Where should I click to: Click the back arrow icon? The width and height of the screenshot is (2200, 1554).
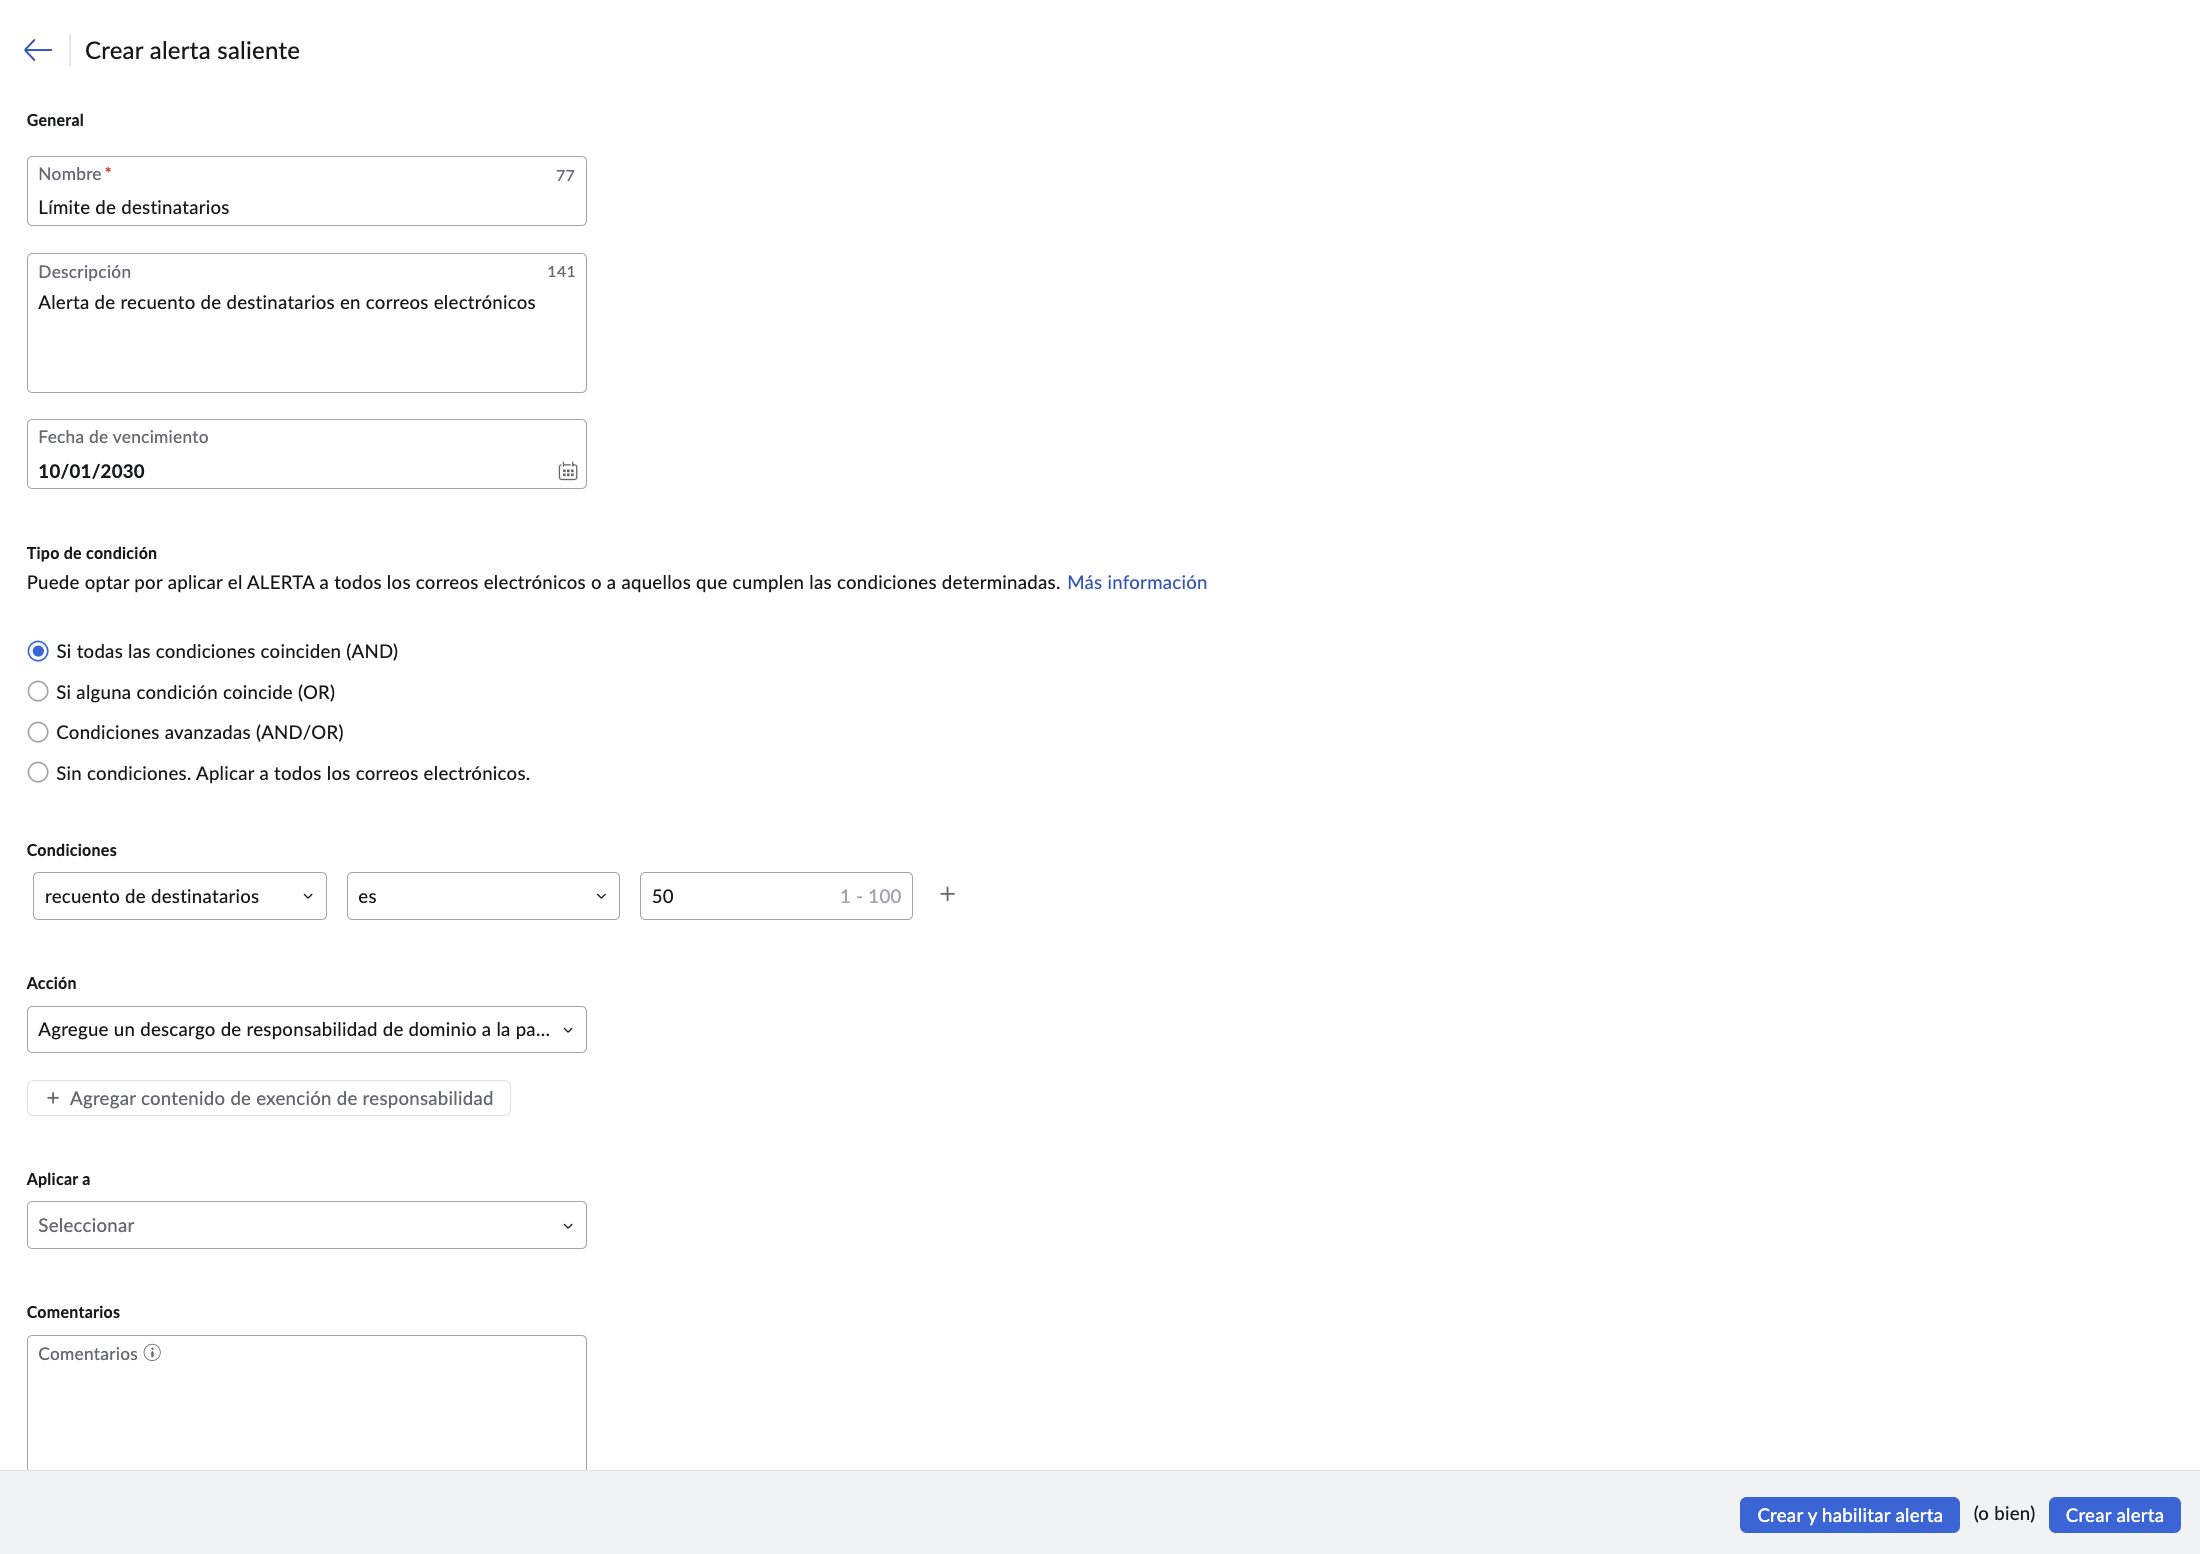click(x=38, y=50)
